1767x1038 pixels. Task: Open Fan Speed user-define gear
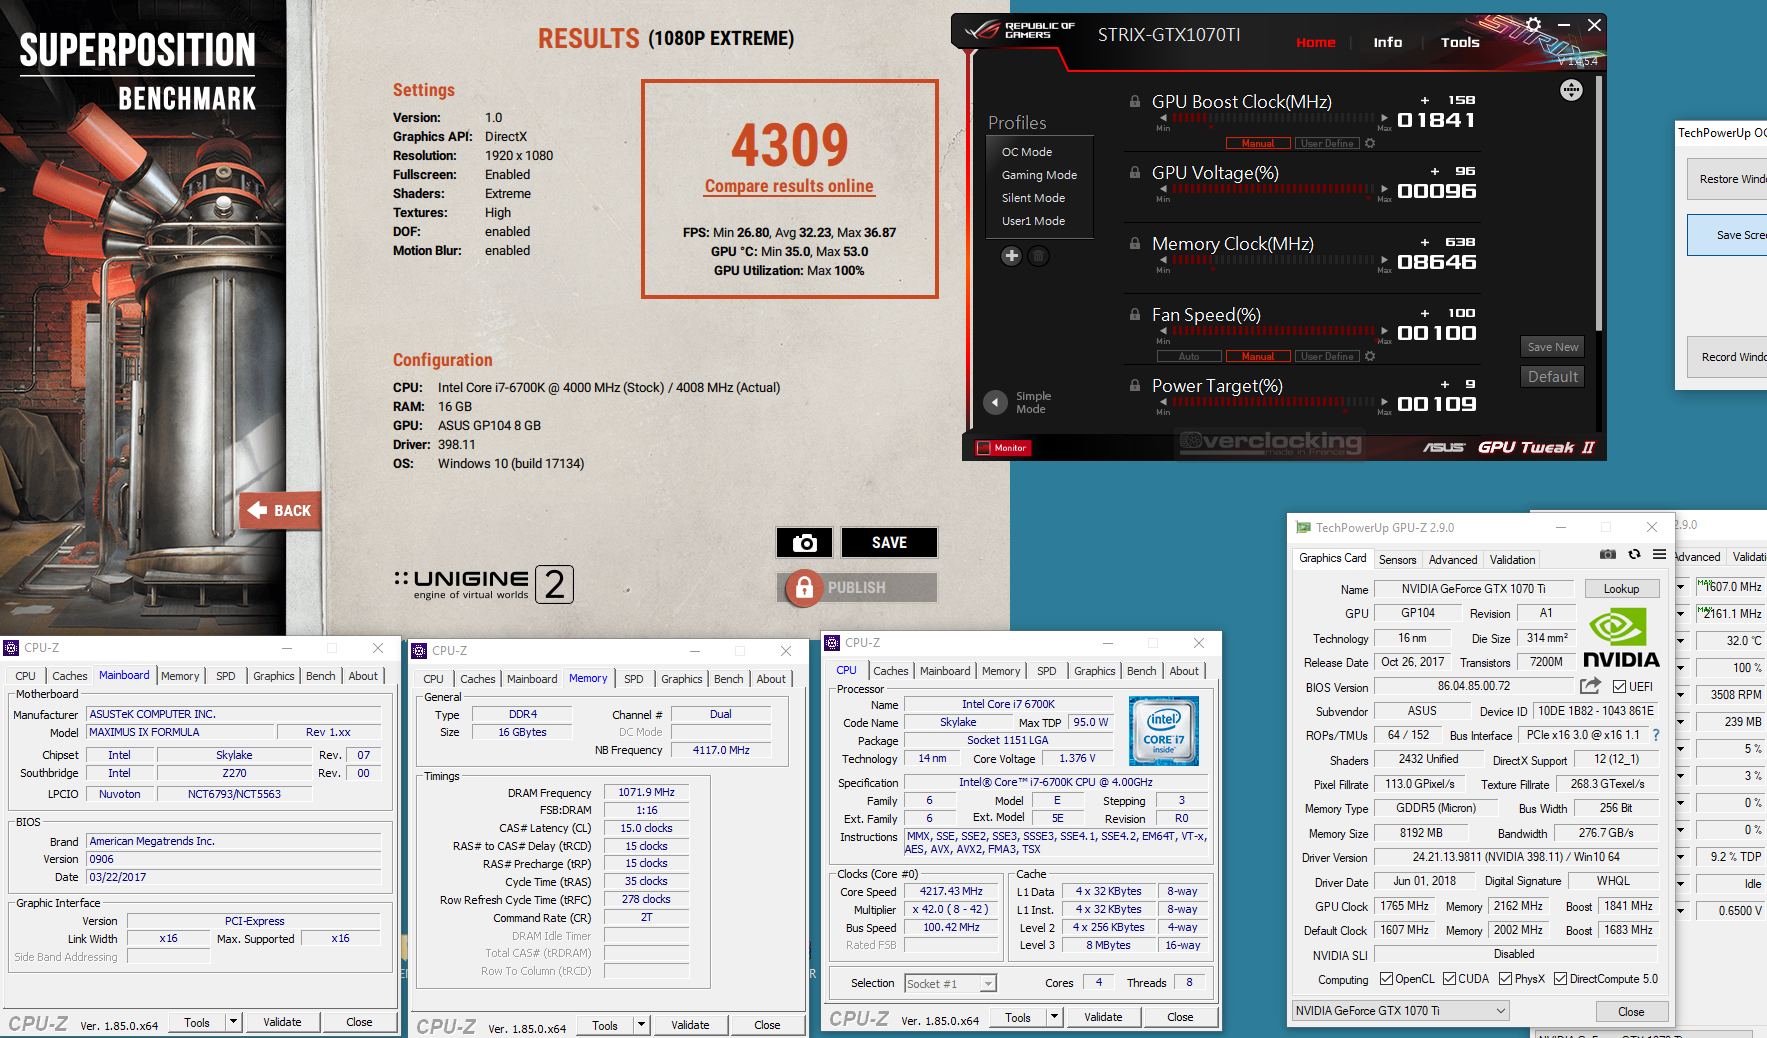(x=1370, y=356)
